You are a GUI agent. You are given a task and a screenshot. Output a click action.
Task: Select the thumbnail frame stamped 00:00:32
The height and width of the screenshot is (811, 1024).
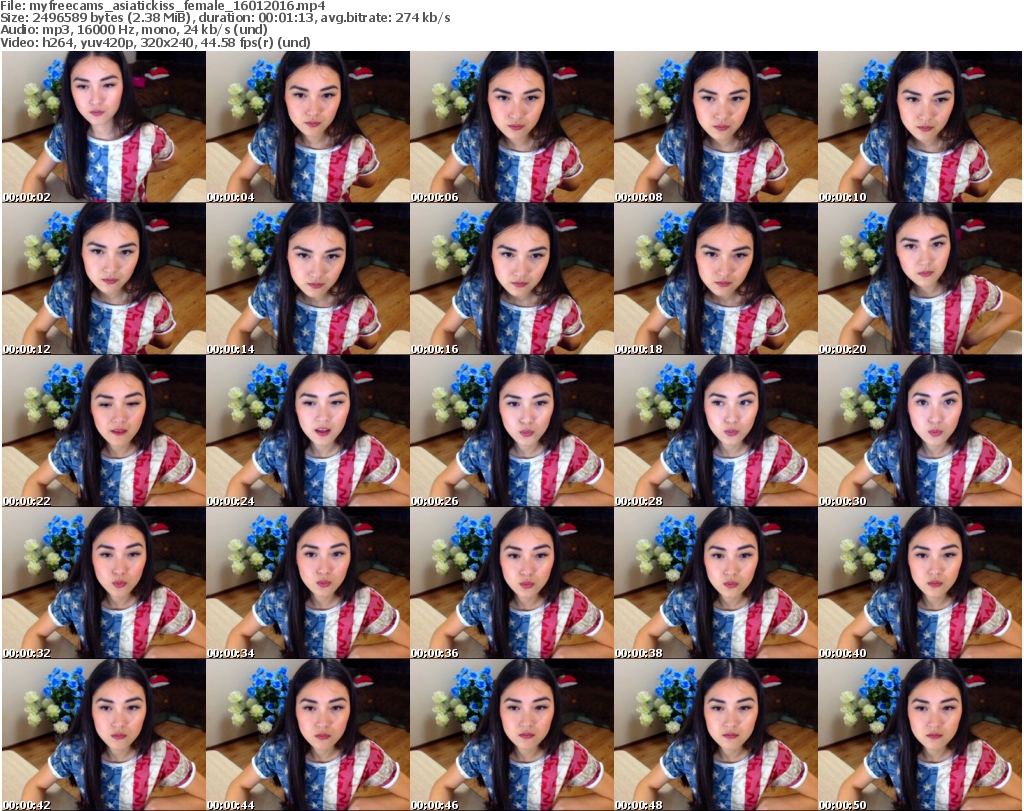[104, 583]
